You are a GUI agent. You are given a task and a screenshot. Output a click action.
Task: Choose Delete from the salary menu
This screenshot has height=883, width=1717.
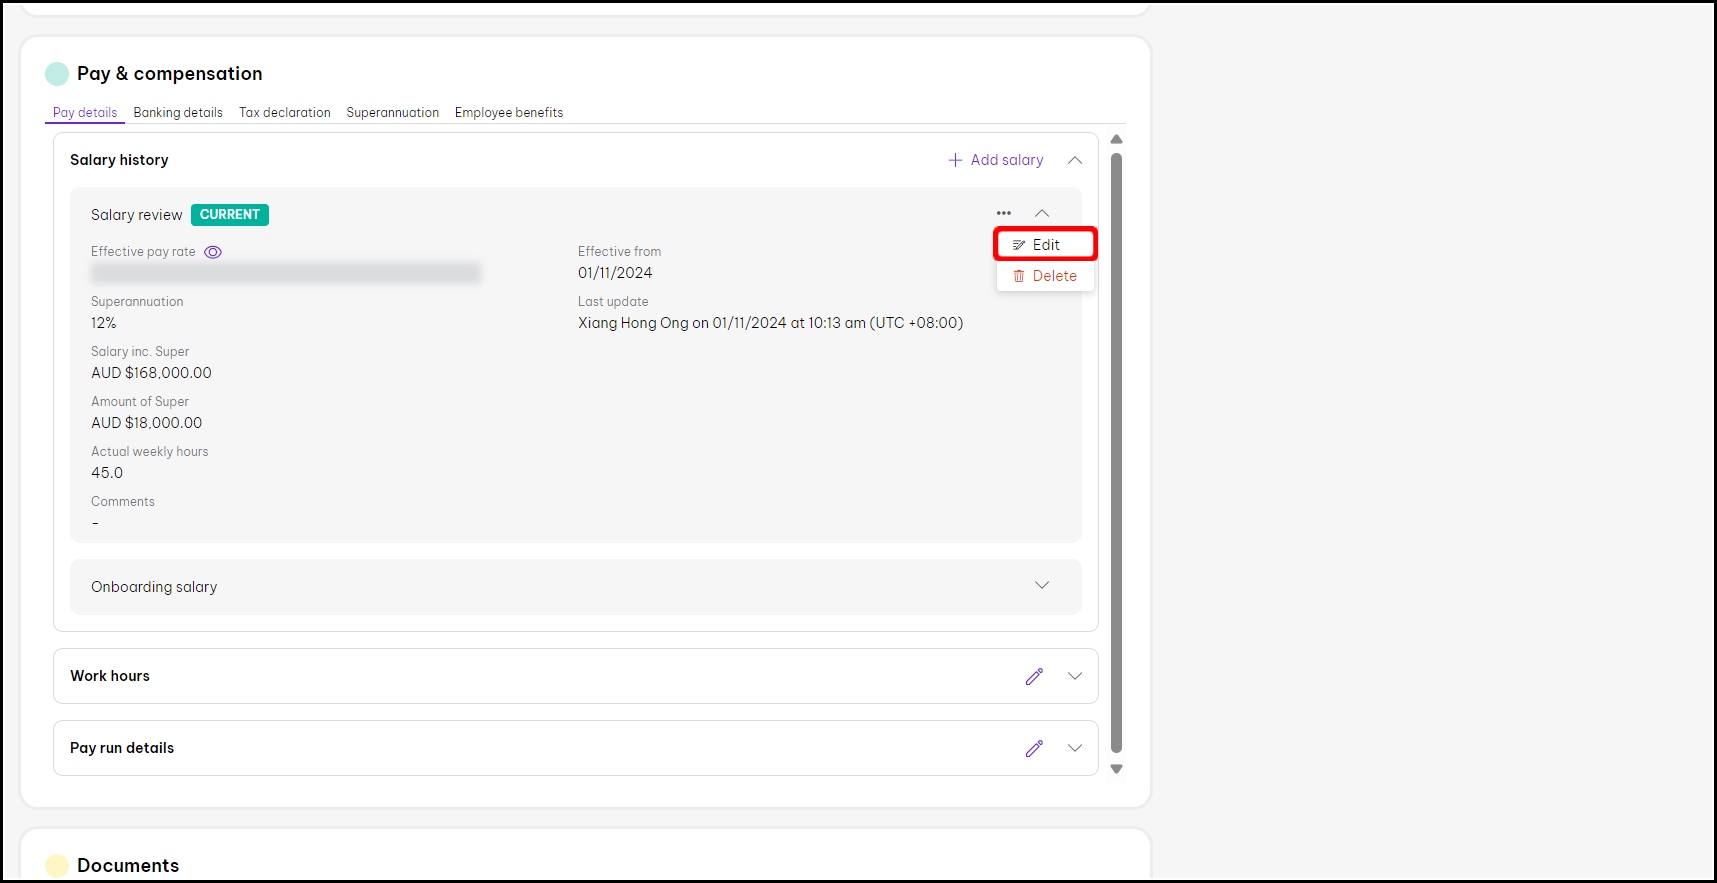click(1044, 276)
